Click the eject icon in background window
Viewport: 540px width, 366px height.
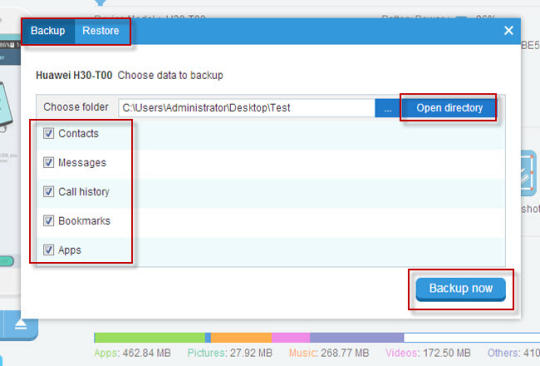(21, 324)
